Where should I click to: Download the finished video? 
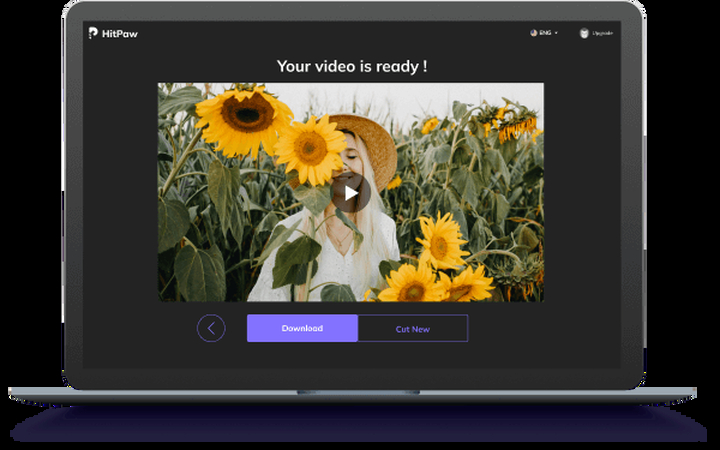point(302,328)
